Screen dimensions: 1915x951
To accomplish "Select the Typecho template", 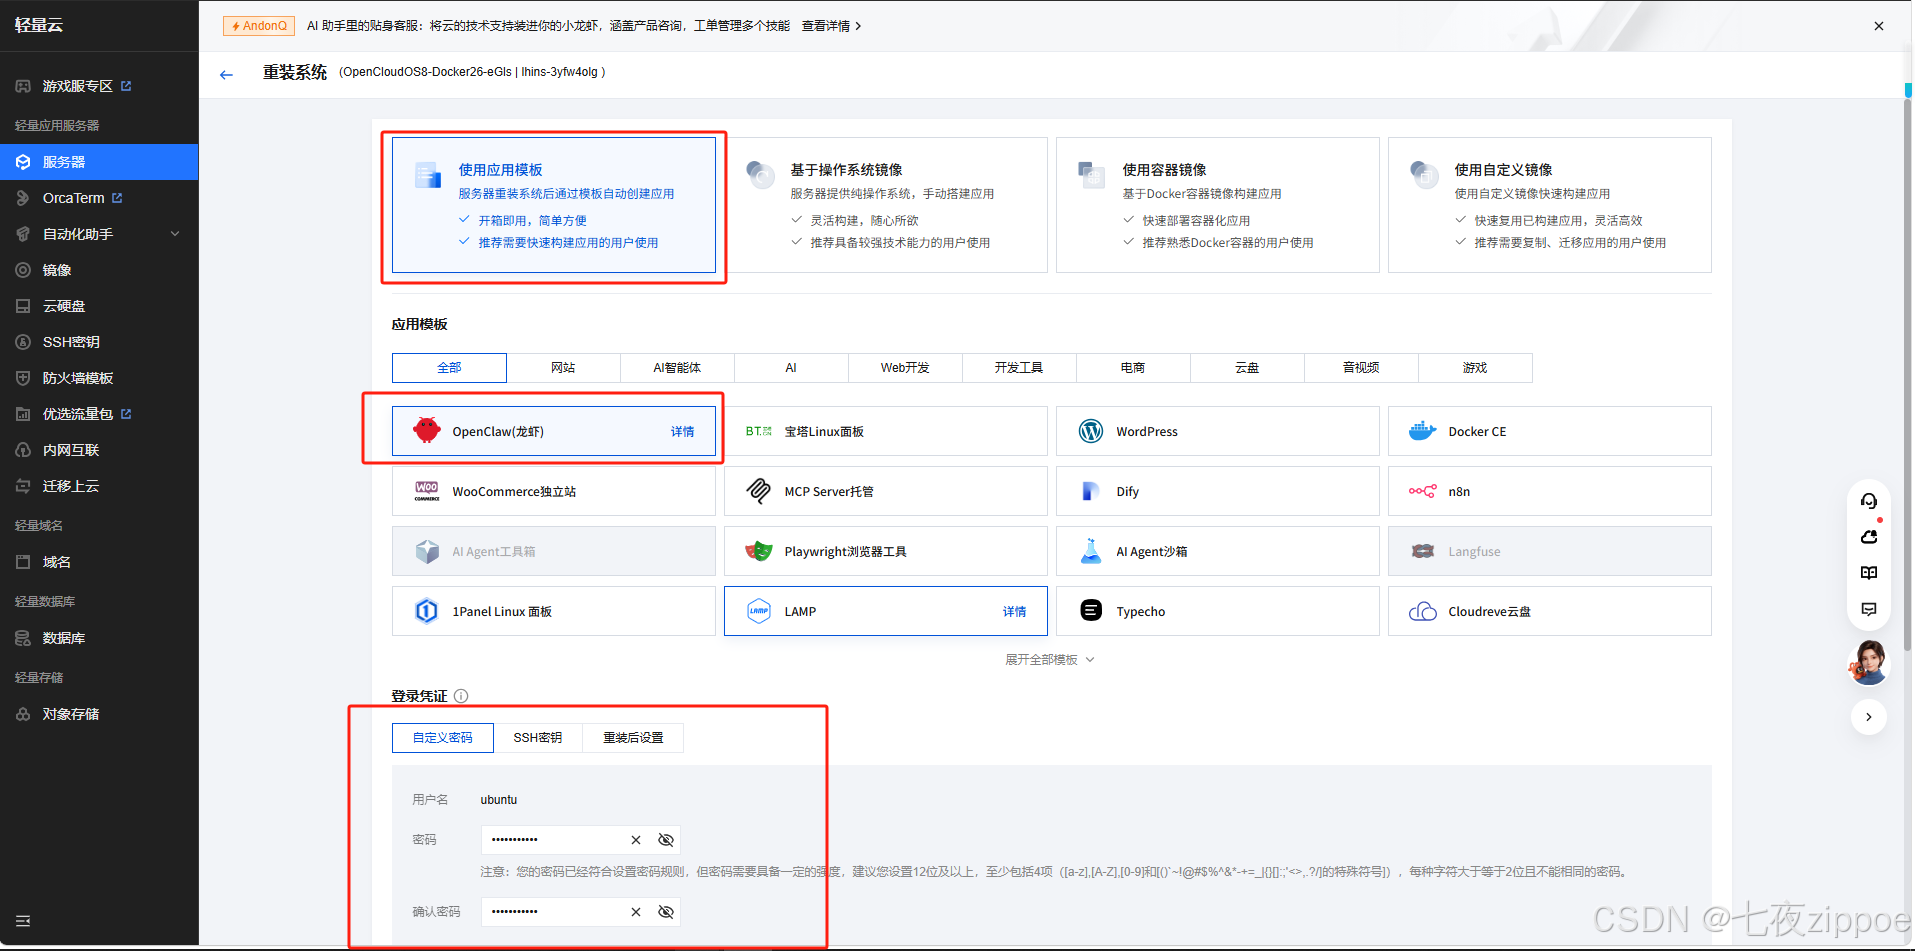I will point(1218,611).
